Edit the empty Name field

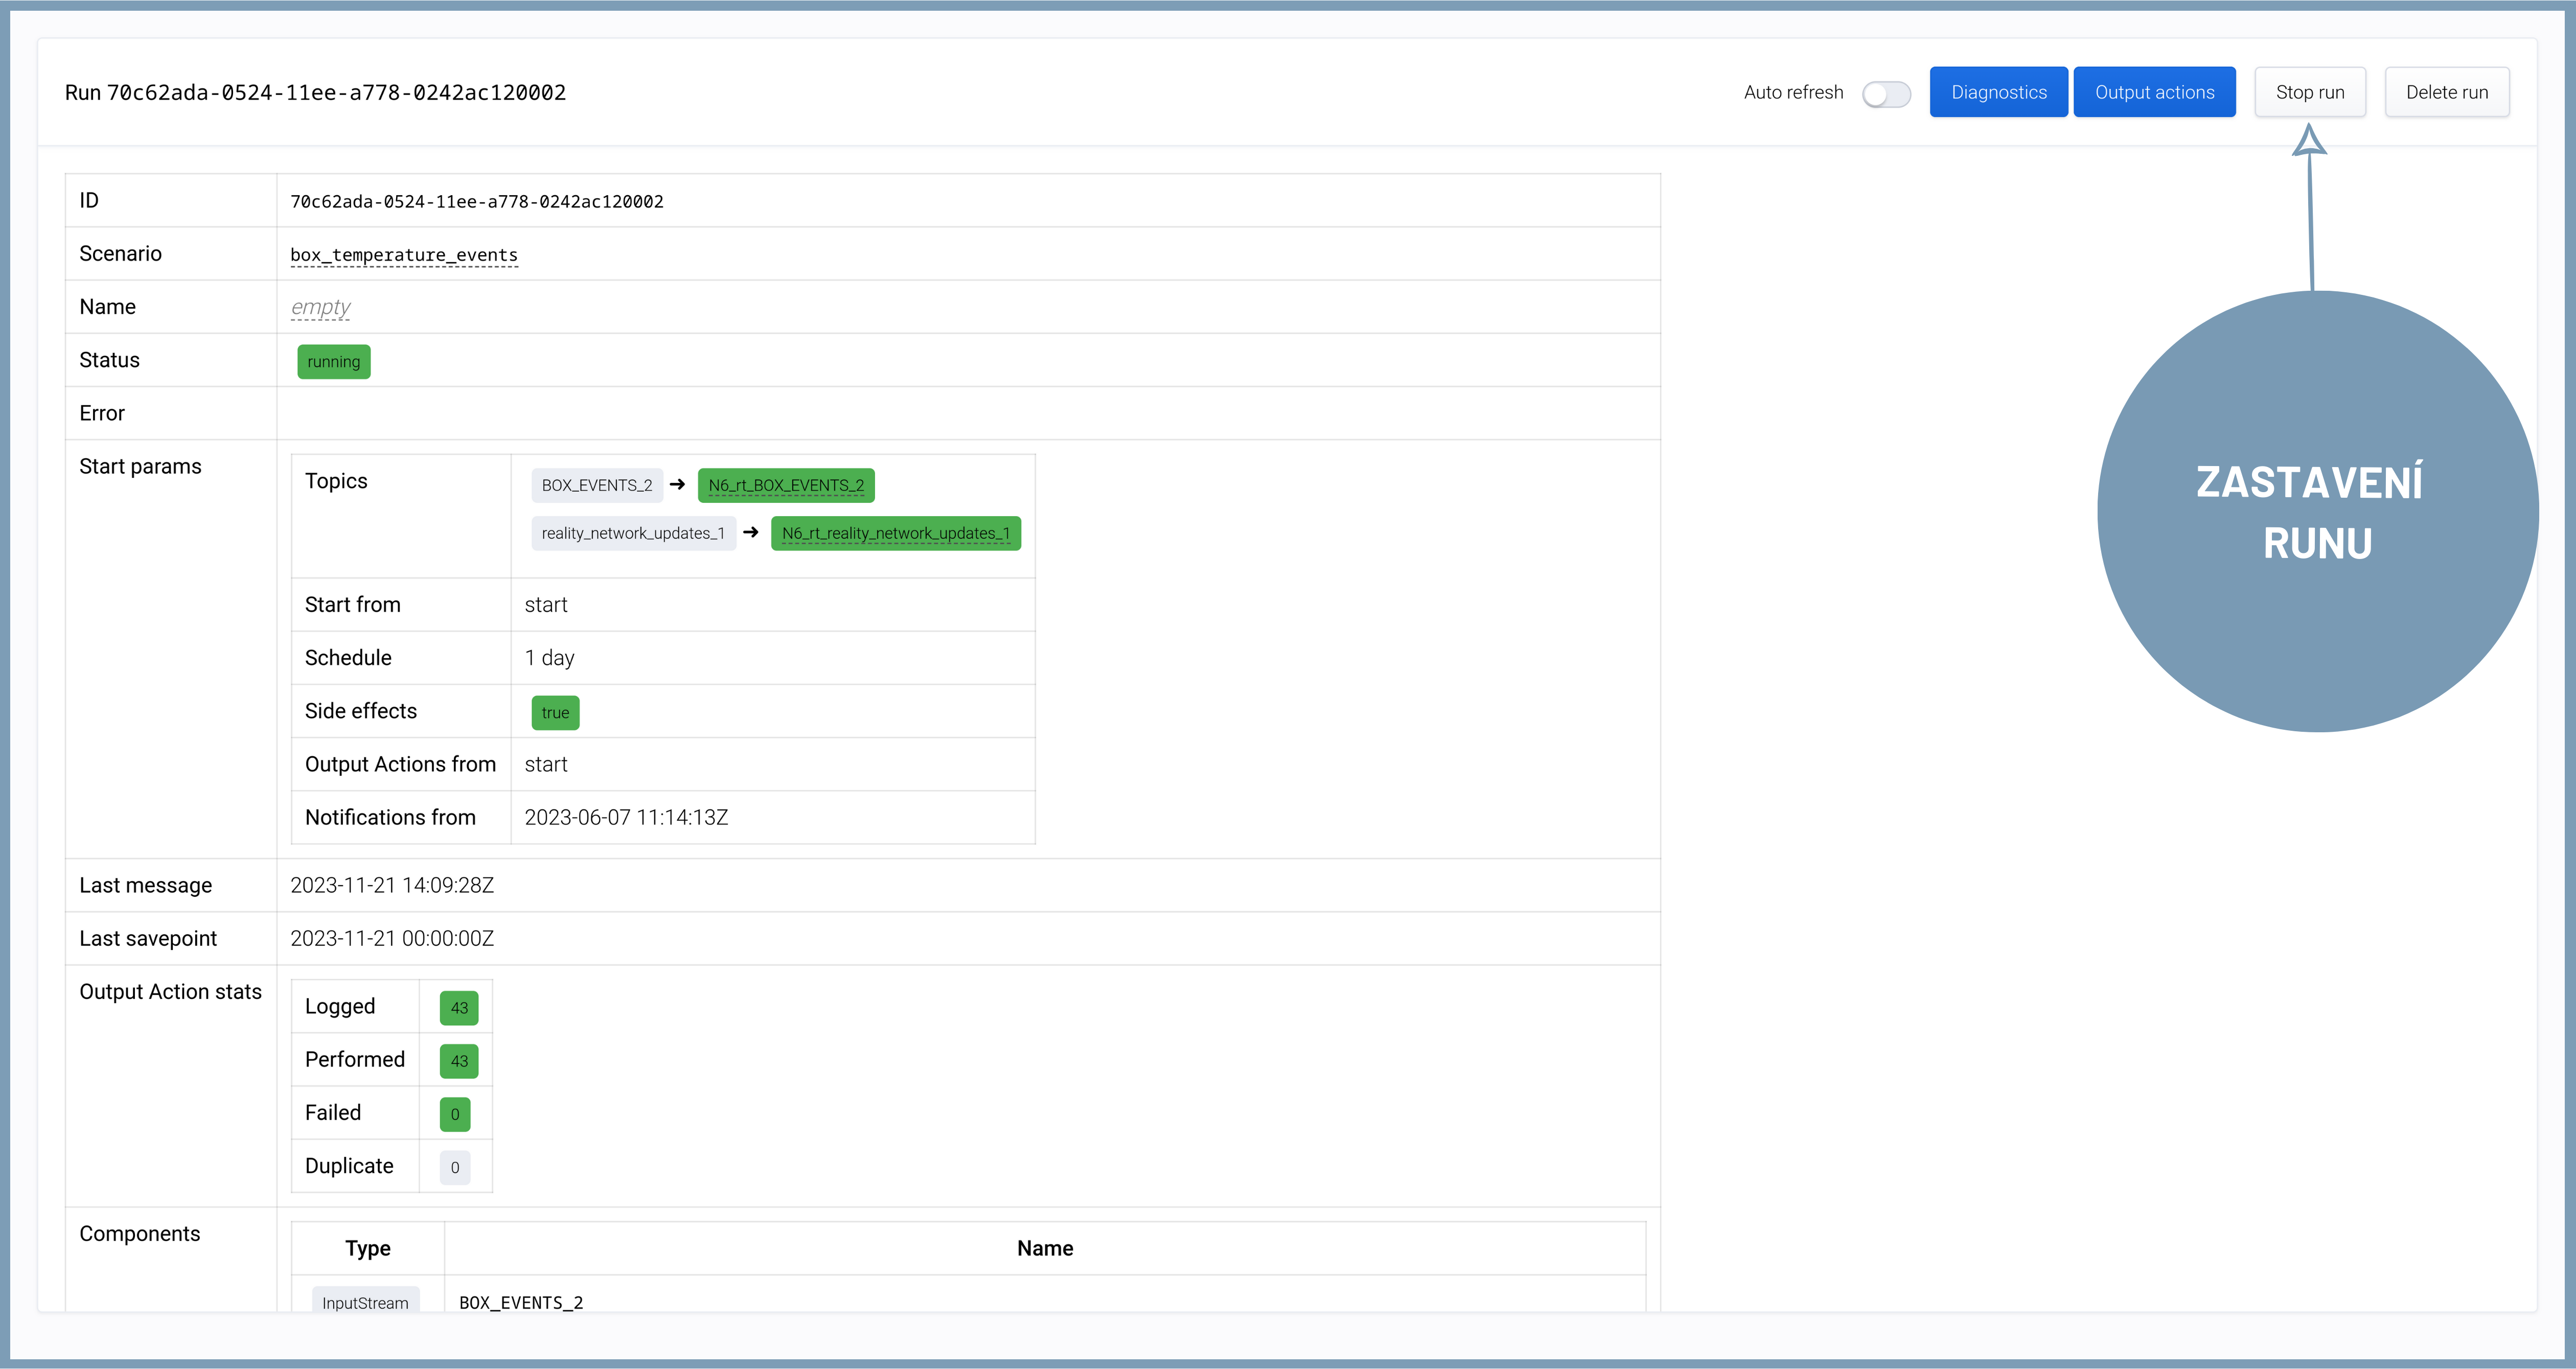320,307
